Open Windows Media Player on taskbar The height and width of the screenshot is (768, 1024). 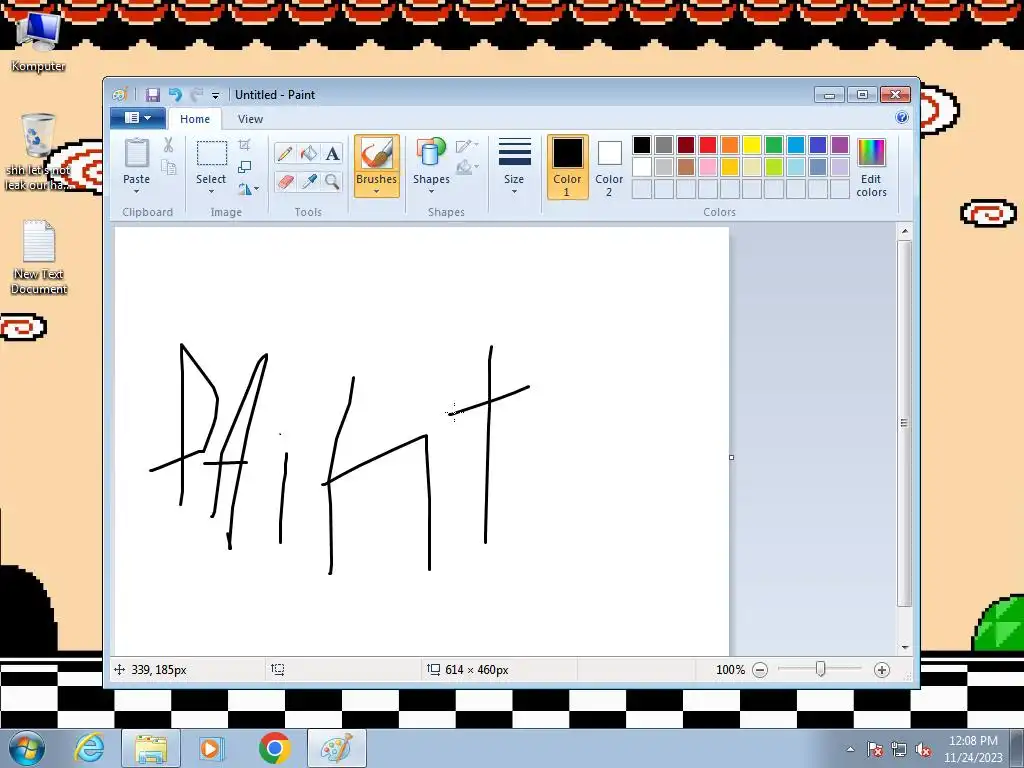[212, 748]
